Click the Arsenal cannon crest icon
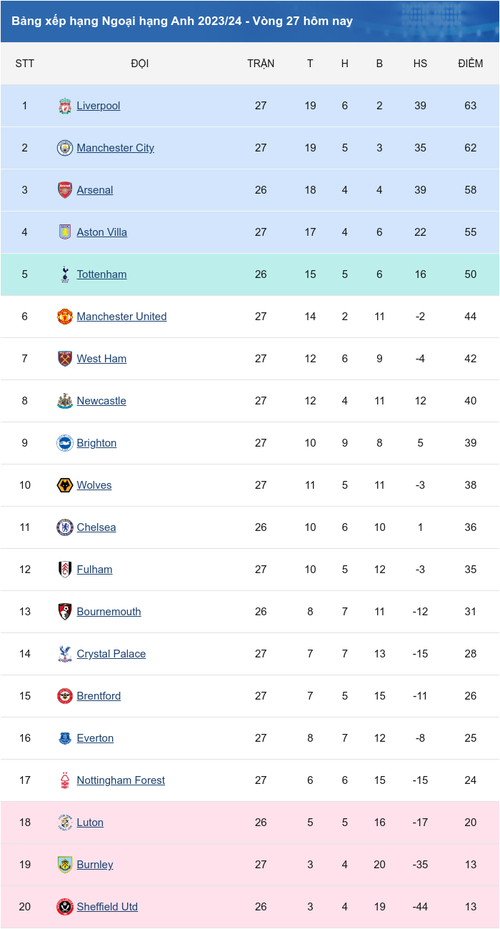500x929 pixels. click(65, 190)
